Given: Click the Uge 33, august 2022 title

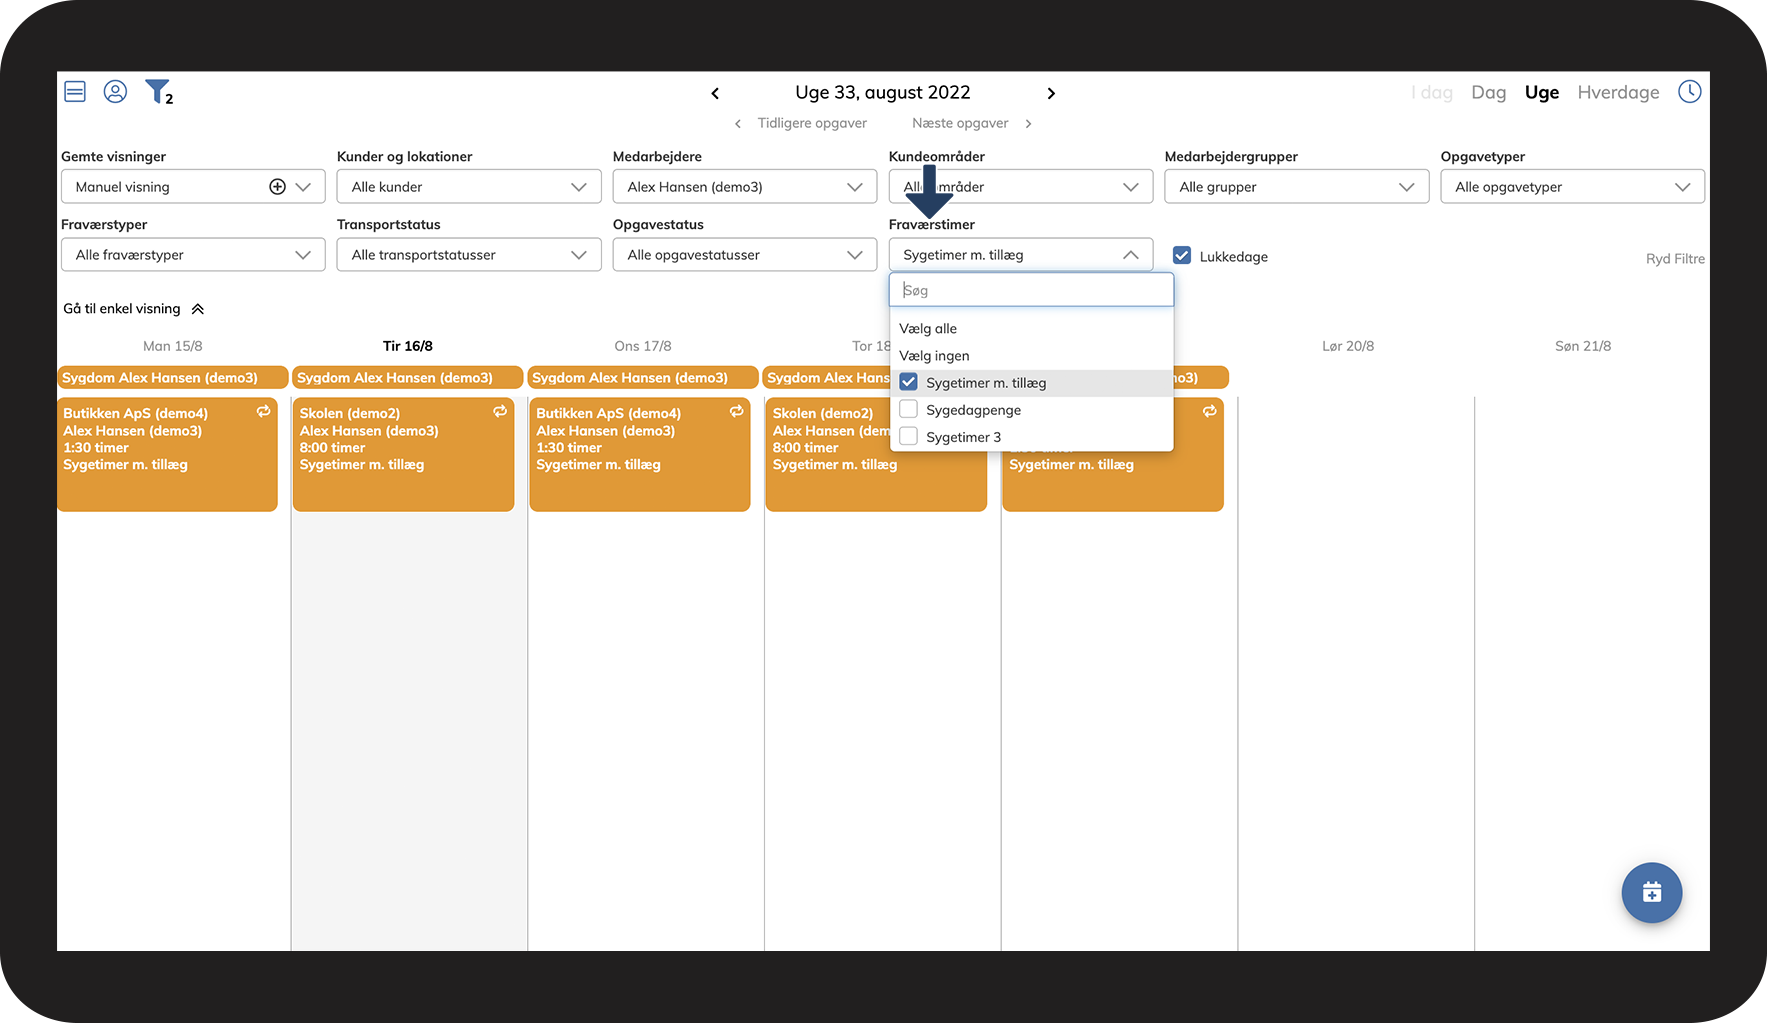Looking at the screenshot, I should point(883,92).
